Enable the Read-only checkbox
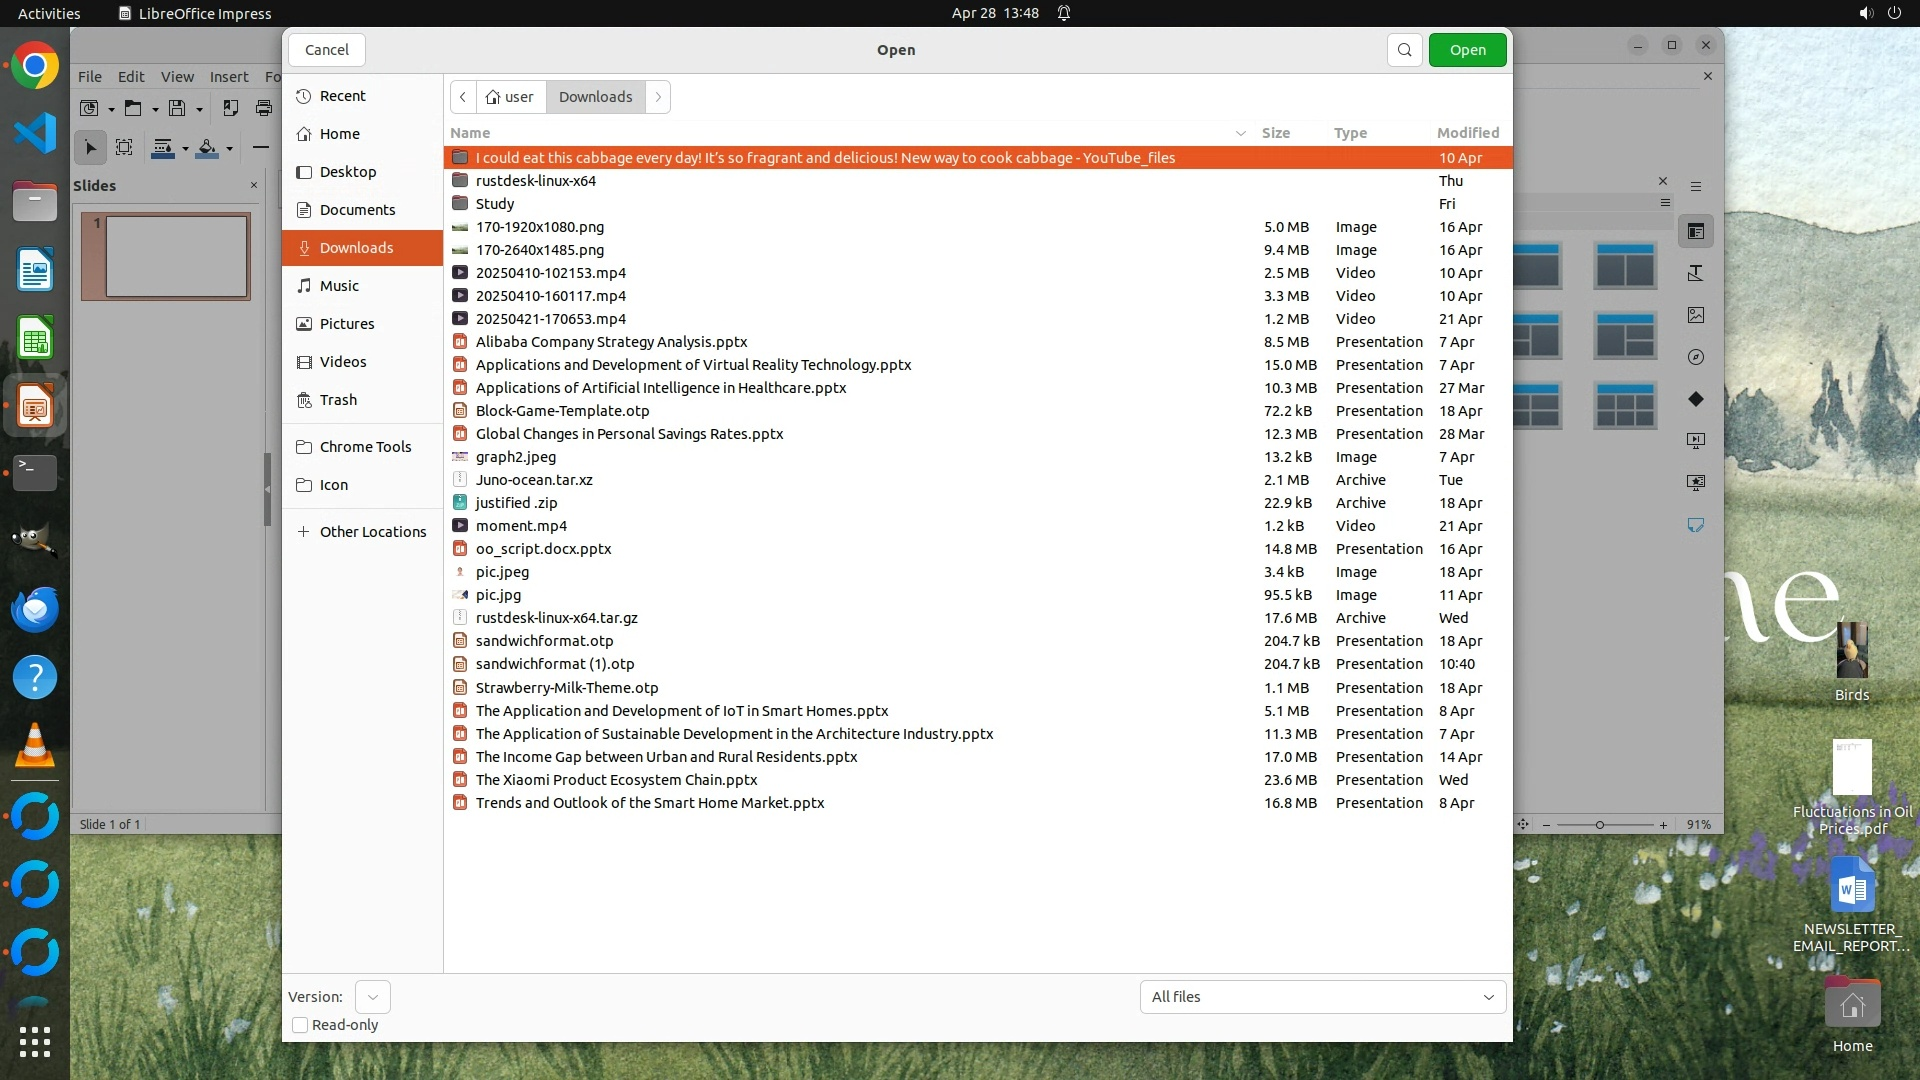 (x=300, y=1025)
